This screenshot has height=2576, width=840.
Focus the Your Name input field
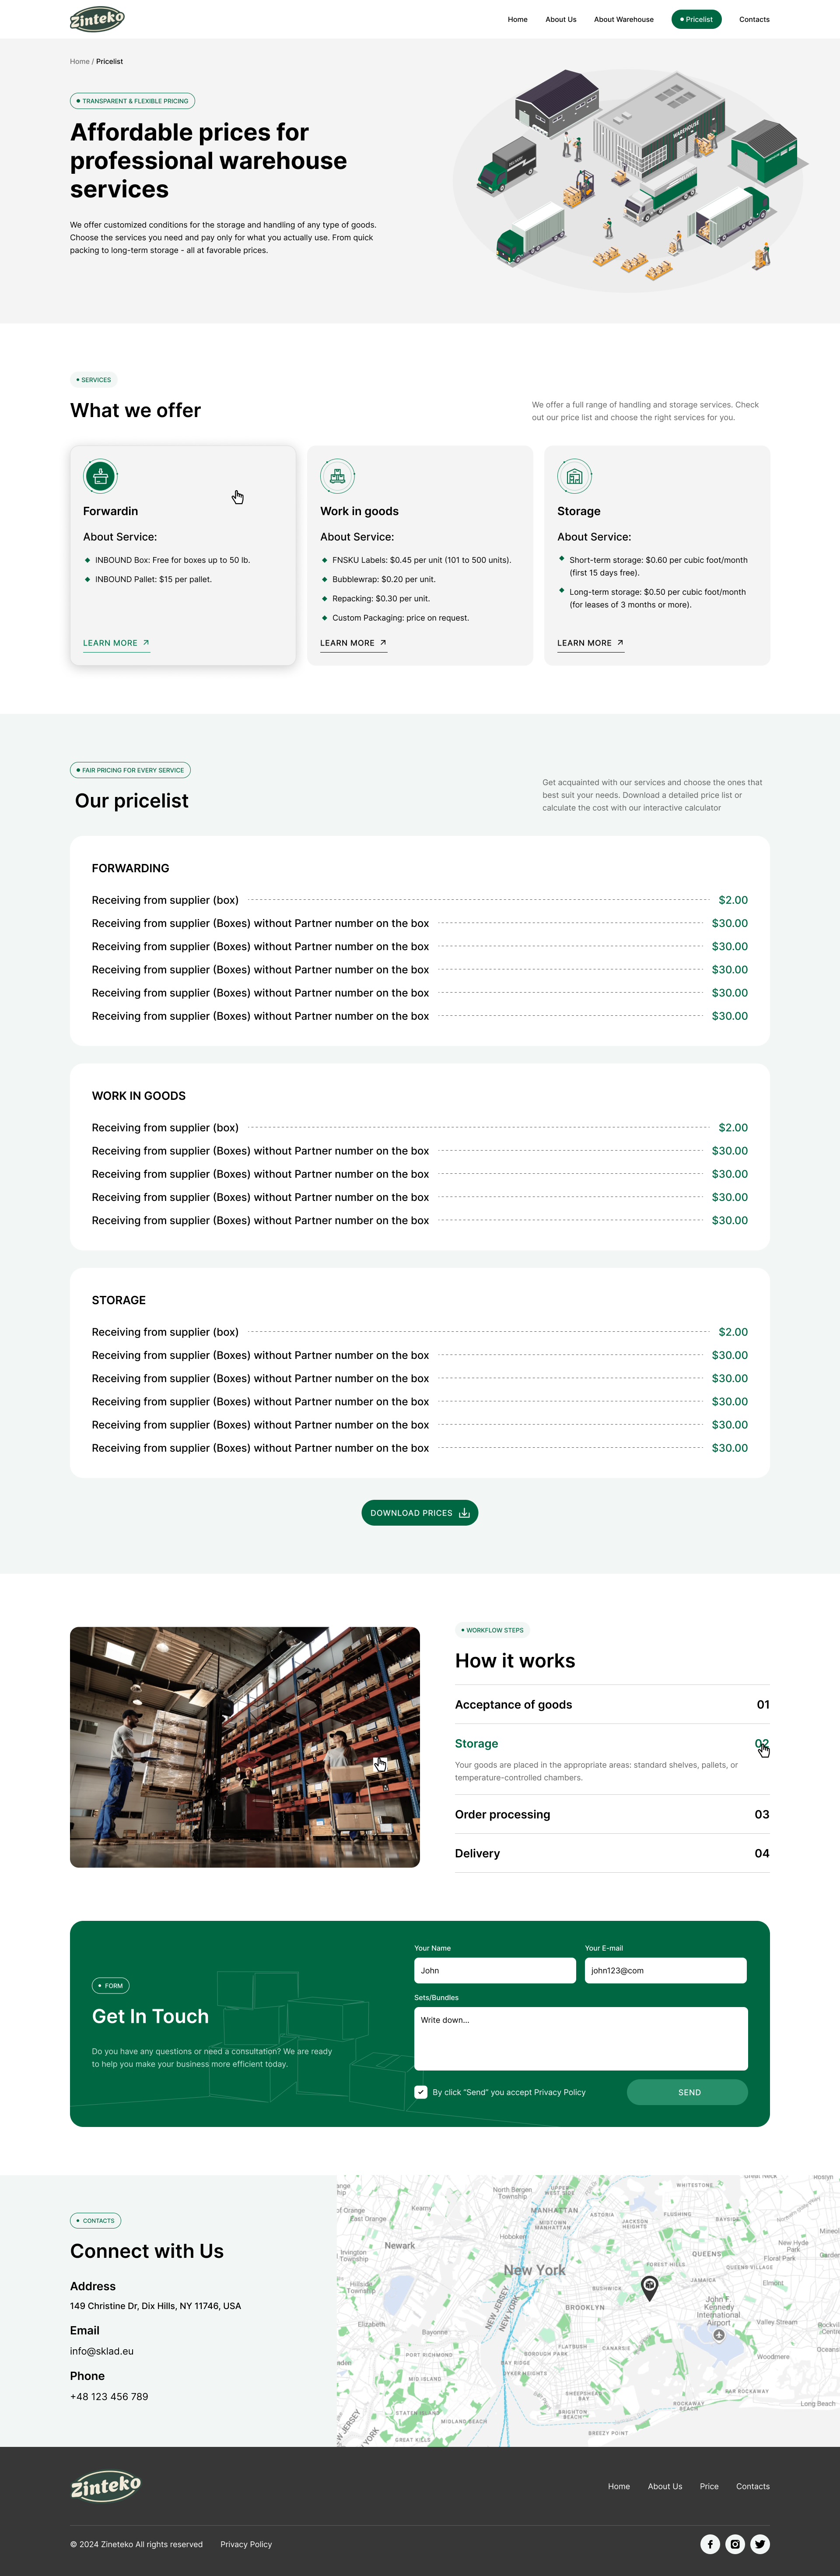click(x=495, y=1971)
